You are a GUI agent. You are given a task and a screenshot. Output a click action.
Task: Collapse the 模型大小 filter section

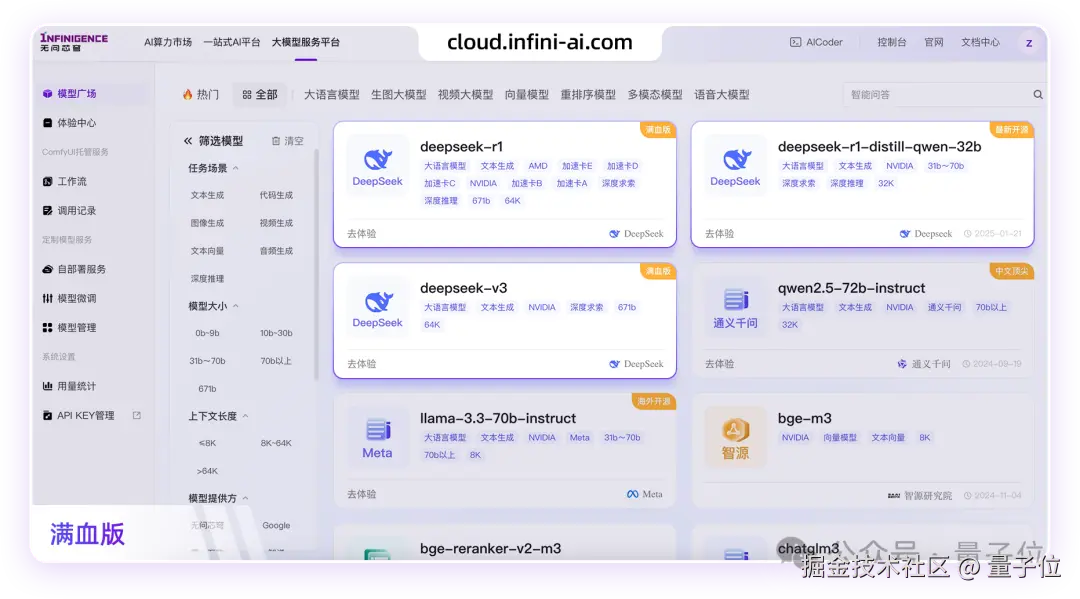[236, 306]
